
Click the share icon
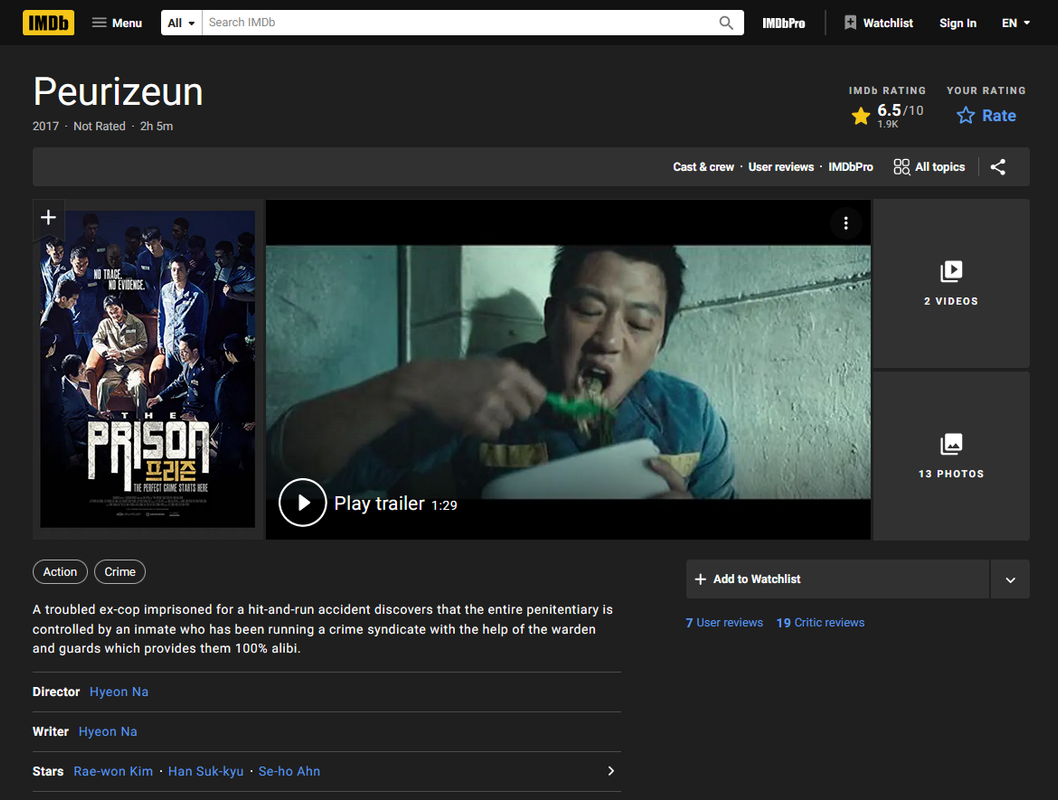coord(998,167)
